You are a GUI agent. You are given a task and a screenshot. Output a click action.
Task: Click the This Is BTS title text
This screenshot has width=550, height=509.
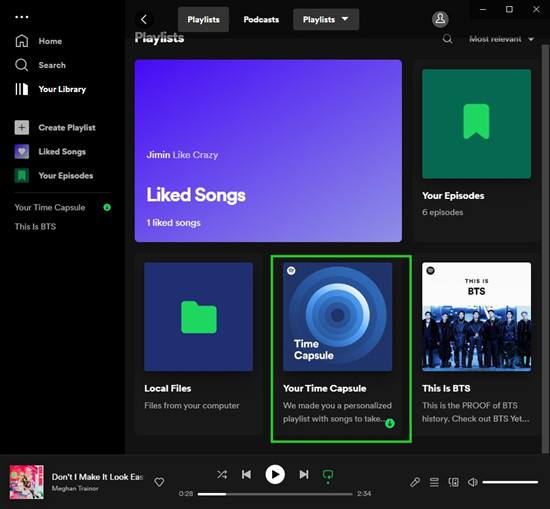coord(446,388)
